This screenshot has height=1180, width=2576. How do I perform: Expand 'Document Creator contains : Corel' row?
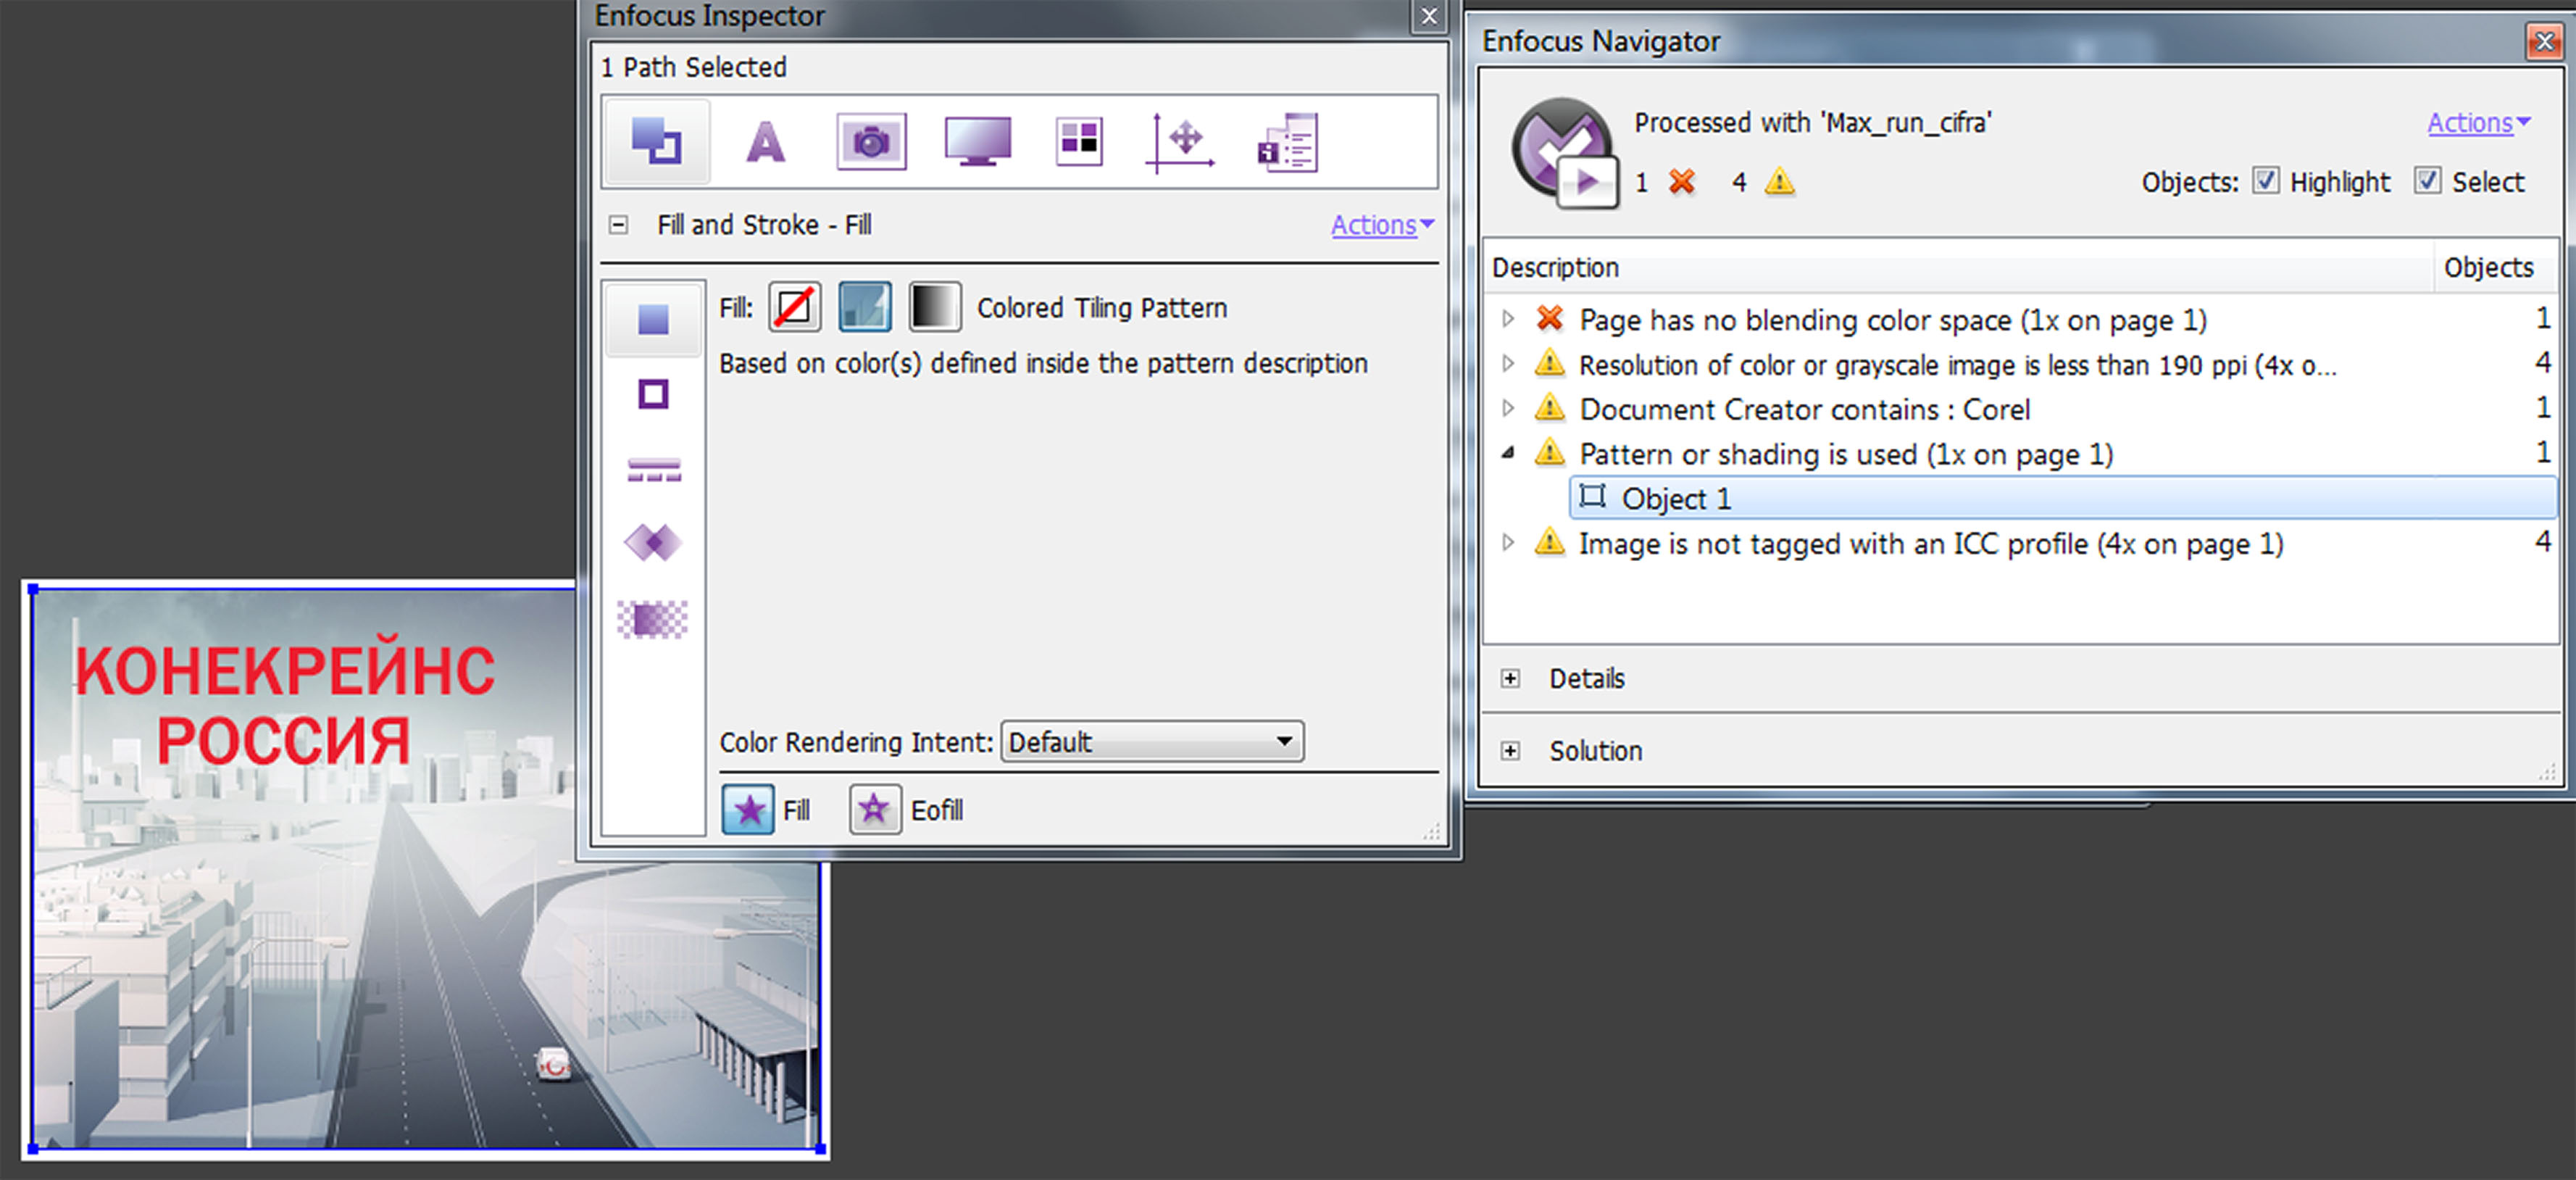1508,408
